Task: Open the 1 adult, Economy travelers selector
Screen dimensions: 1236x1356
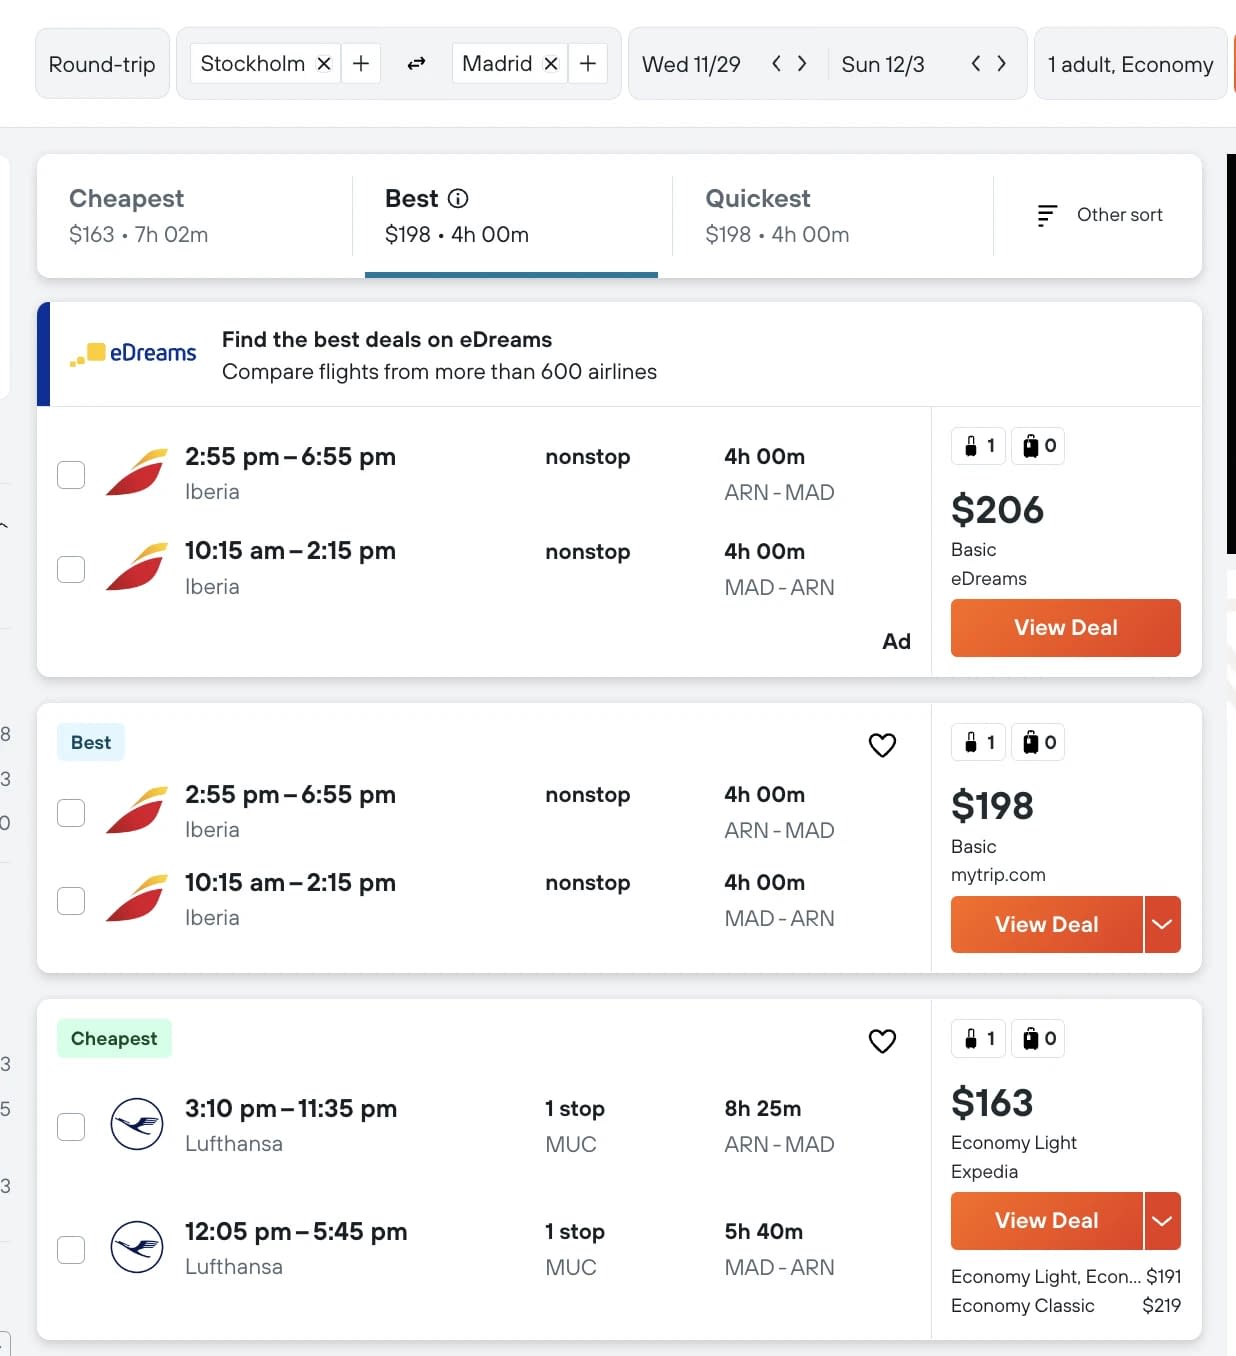Action: pyautogui.click(x=1130, y=64)
